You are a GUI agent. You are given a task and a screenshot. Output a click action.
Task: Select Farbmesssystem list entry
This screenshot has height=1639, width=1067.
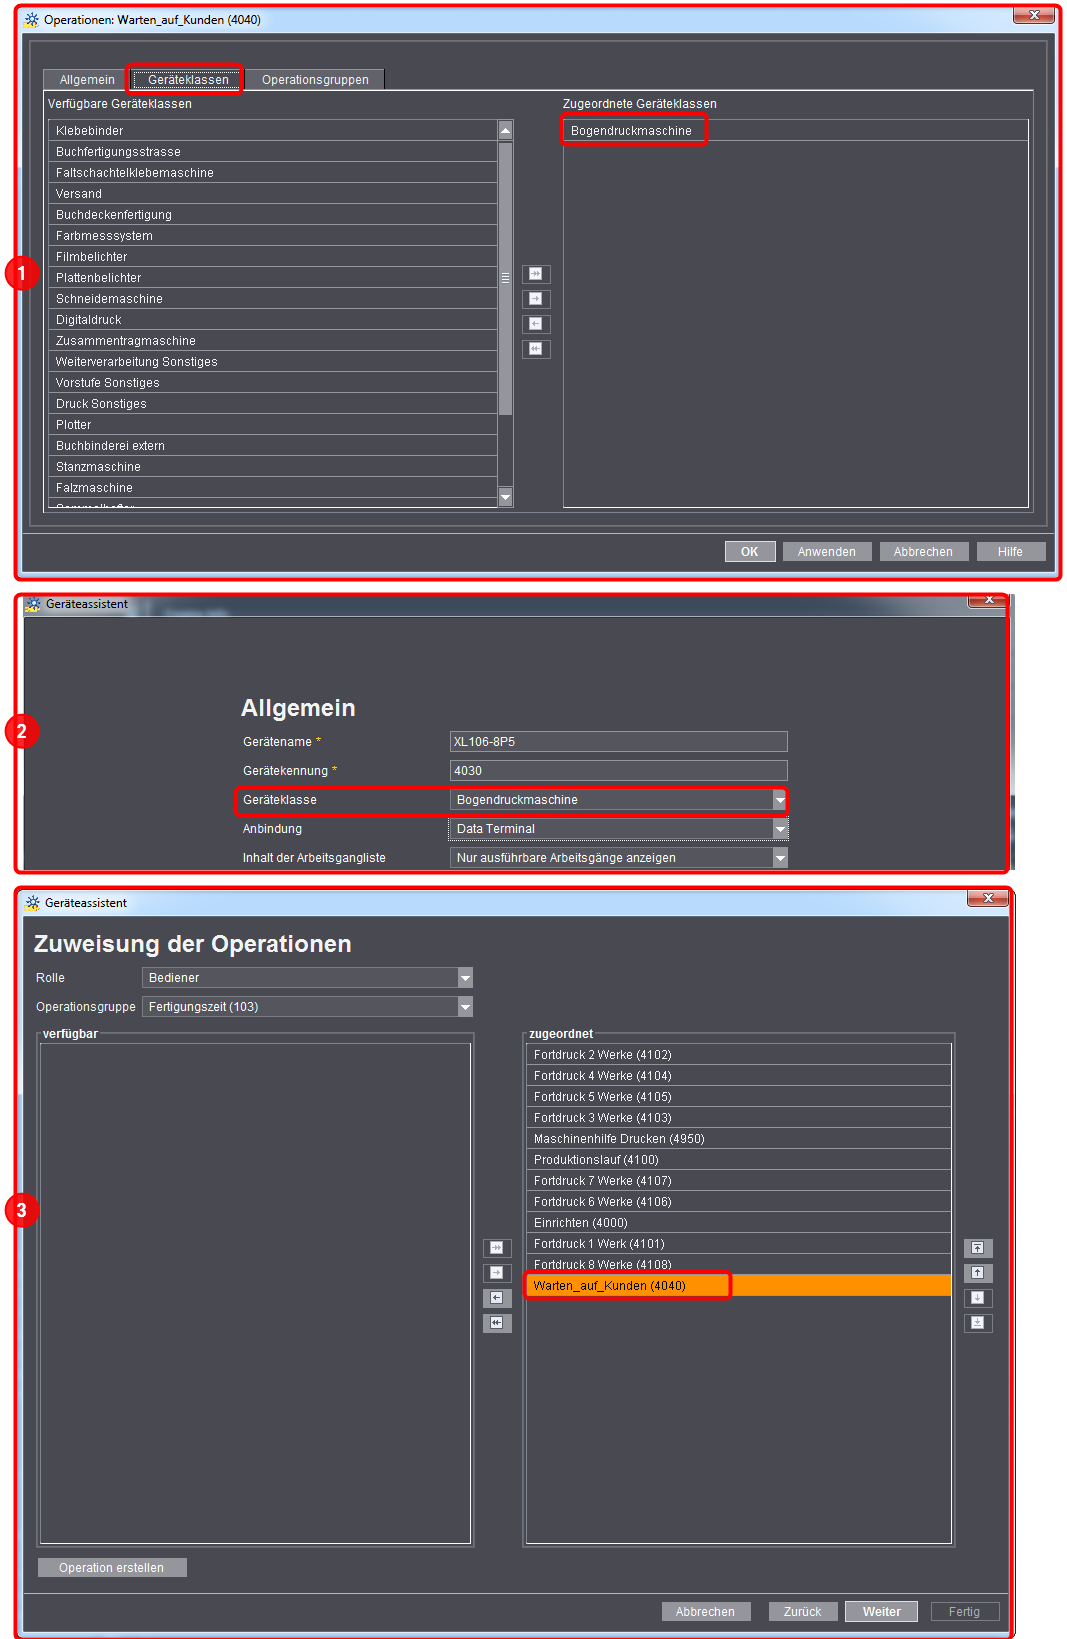pyautogui.click(x=273, y=236)
